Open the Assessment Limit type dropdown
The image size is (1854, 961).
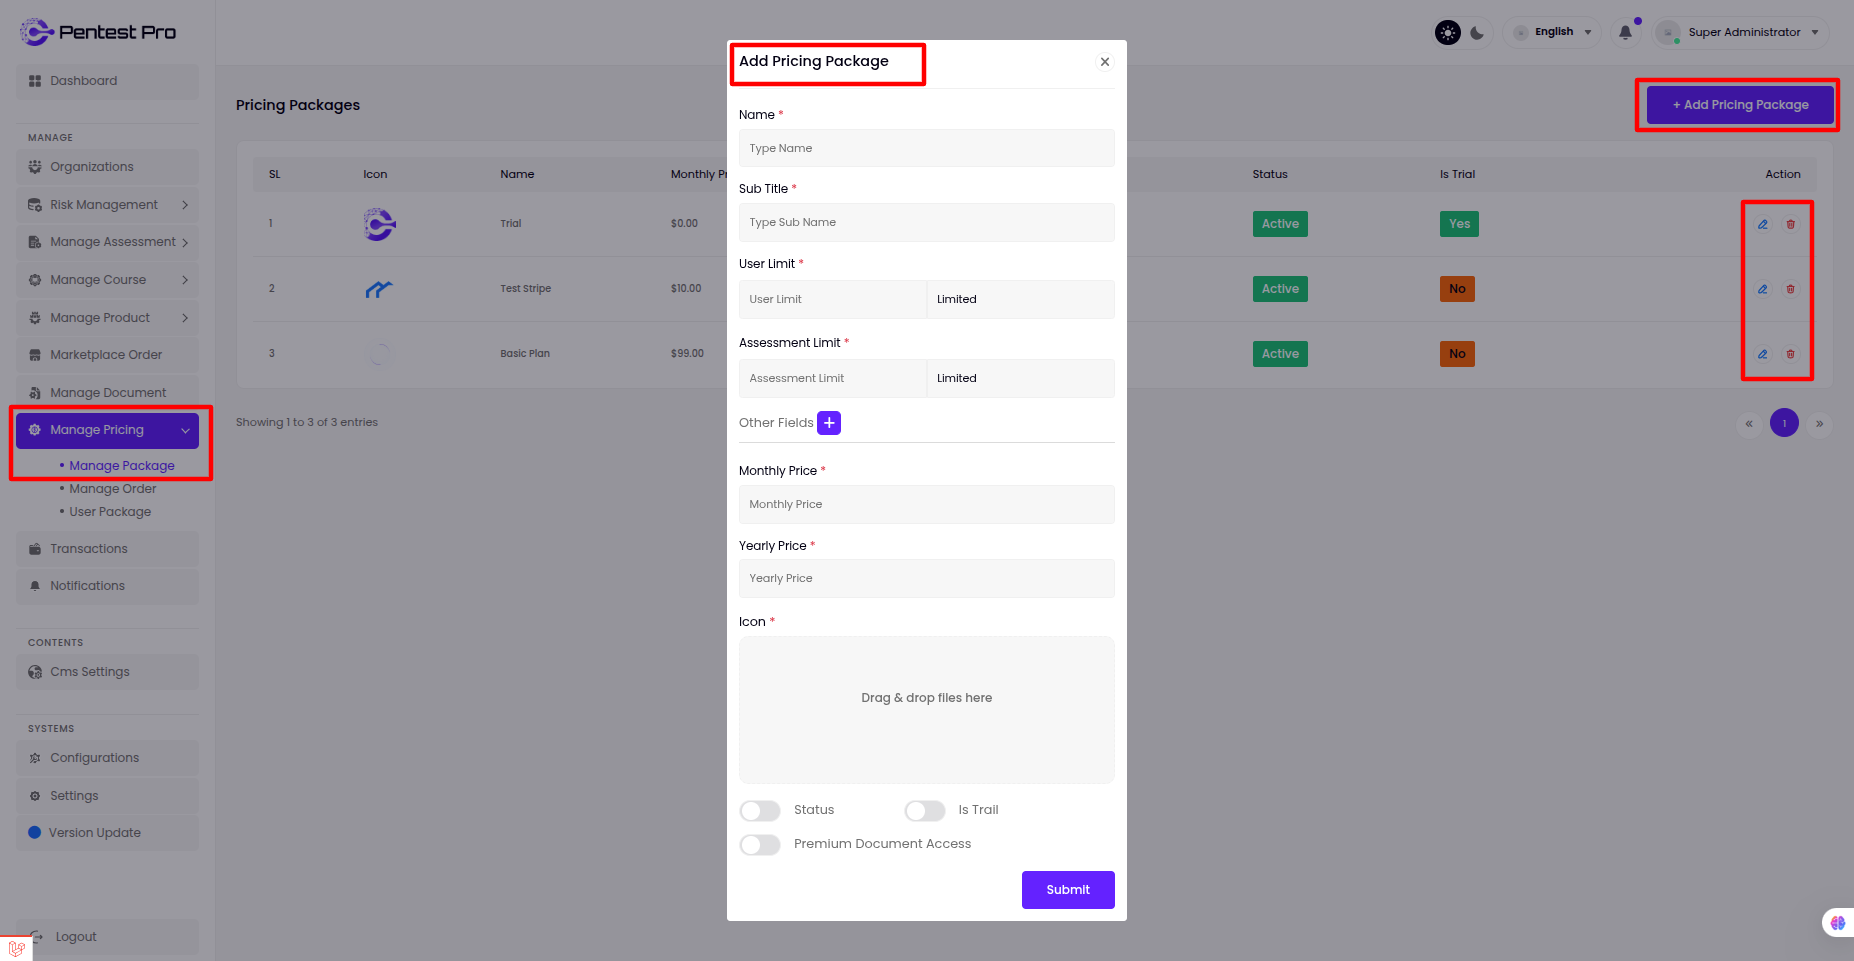[x=1020, y=378]
